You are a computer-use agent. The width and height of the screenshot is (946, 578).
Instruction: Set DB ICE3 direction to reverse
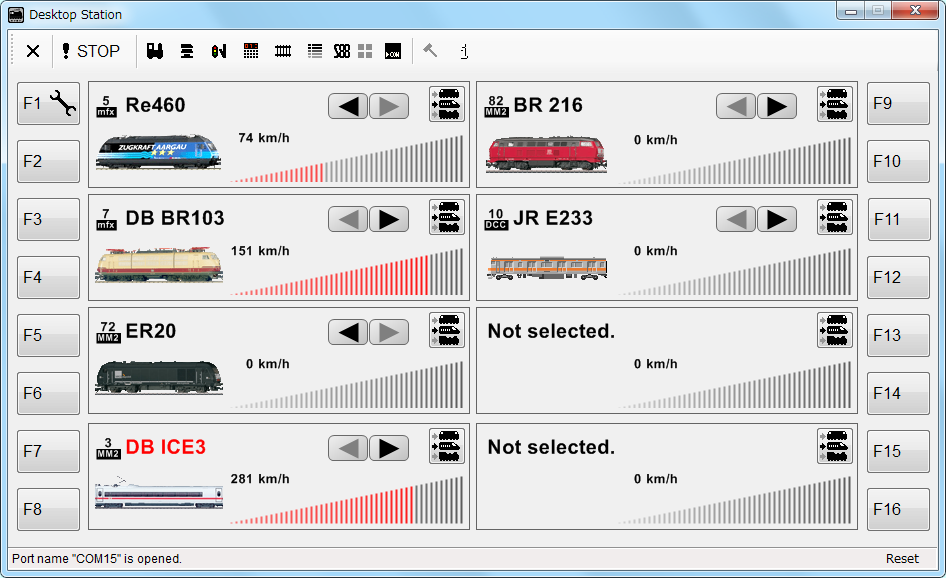[348, 448]
